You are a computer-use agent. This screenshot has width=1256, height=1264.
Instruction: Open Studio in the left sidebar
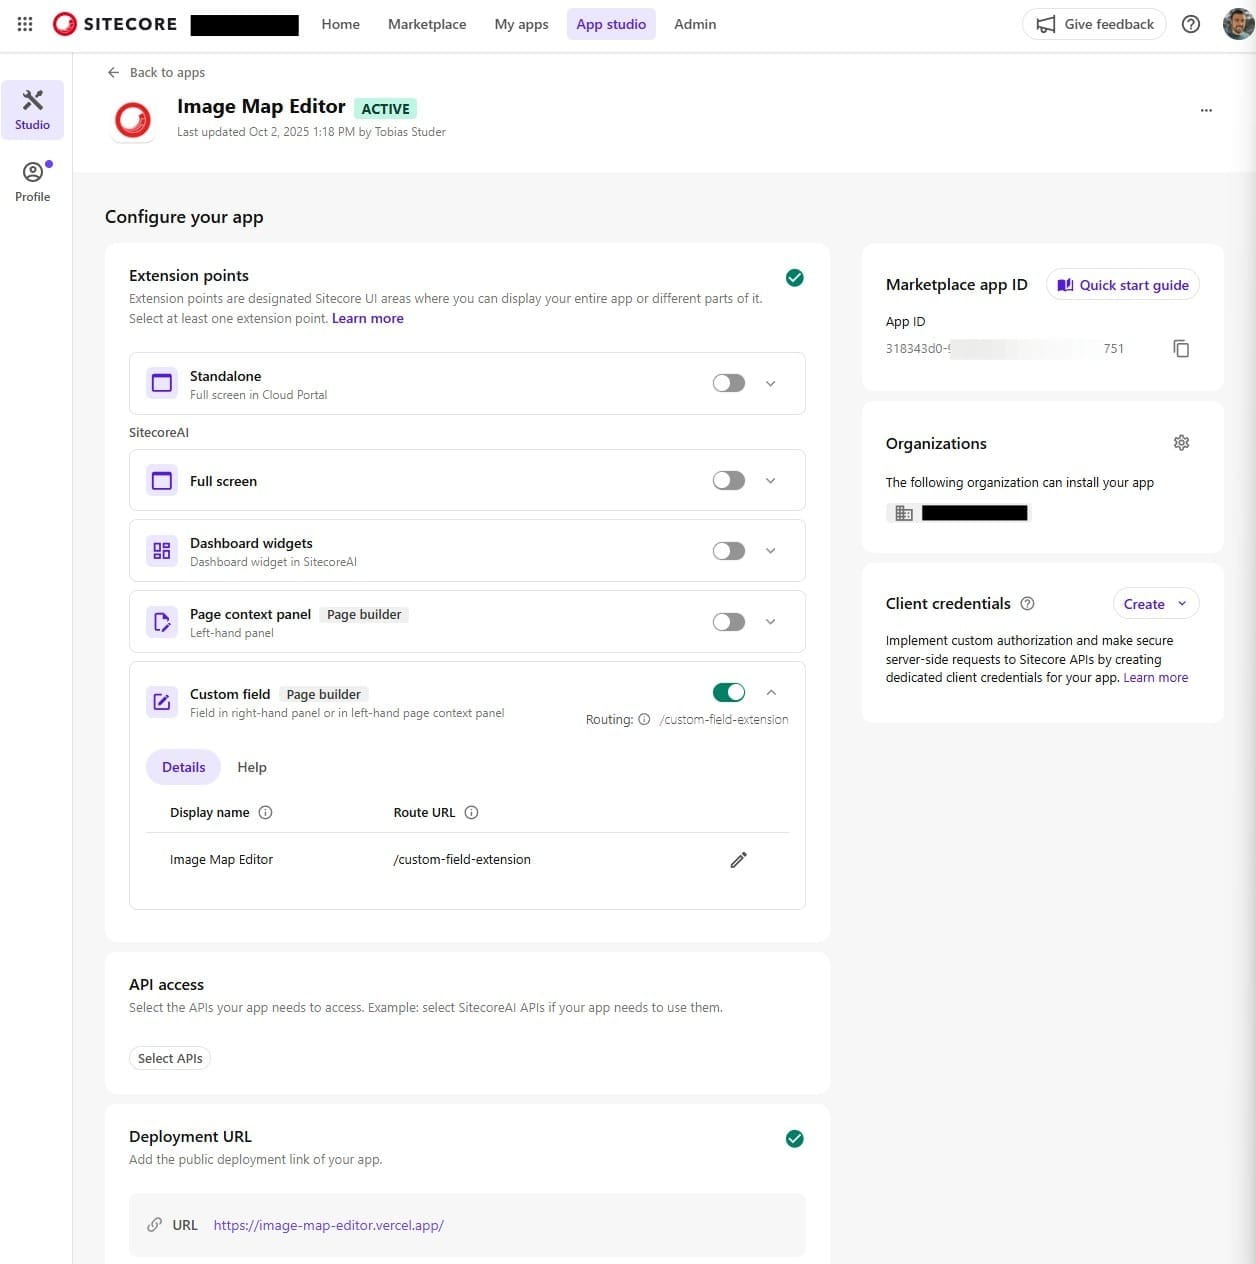[32, 109]
